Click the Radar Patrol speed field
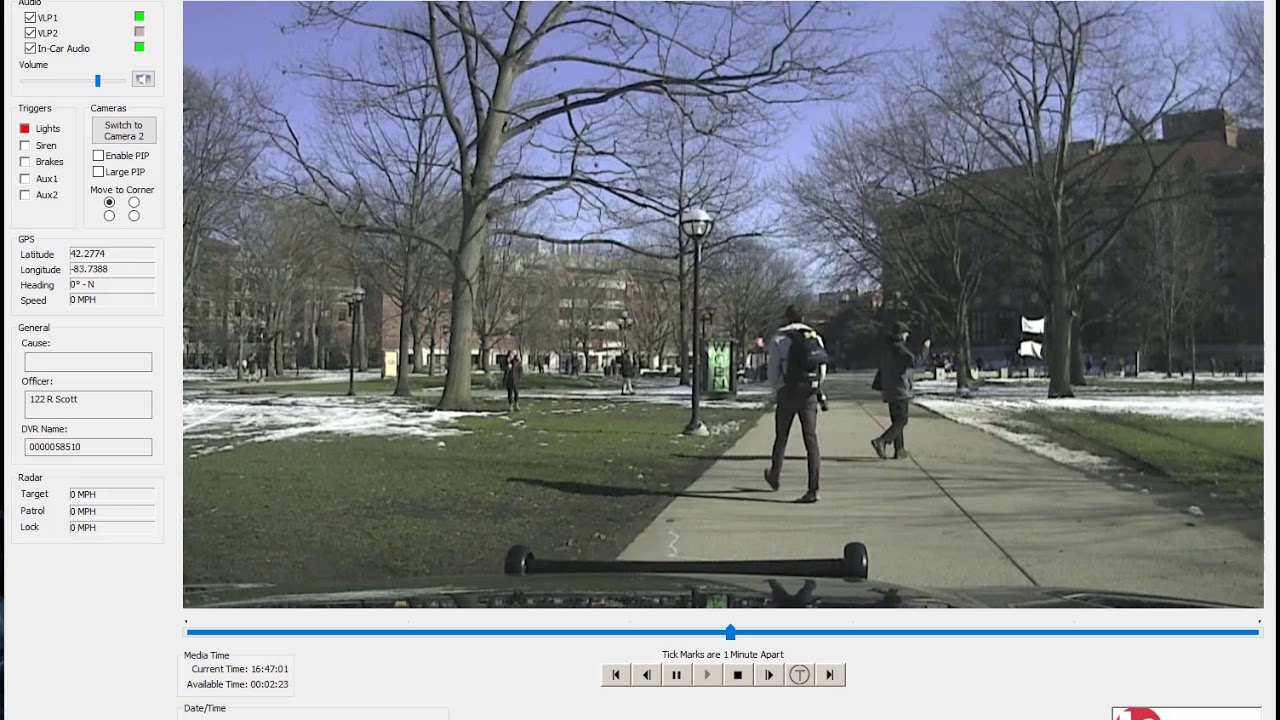Image resolution: width=1280 pixels, height=720 pixels. [x=111, y=511]
